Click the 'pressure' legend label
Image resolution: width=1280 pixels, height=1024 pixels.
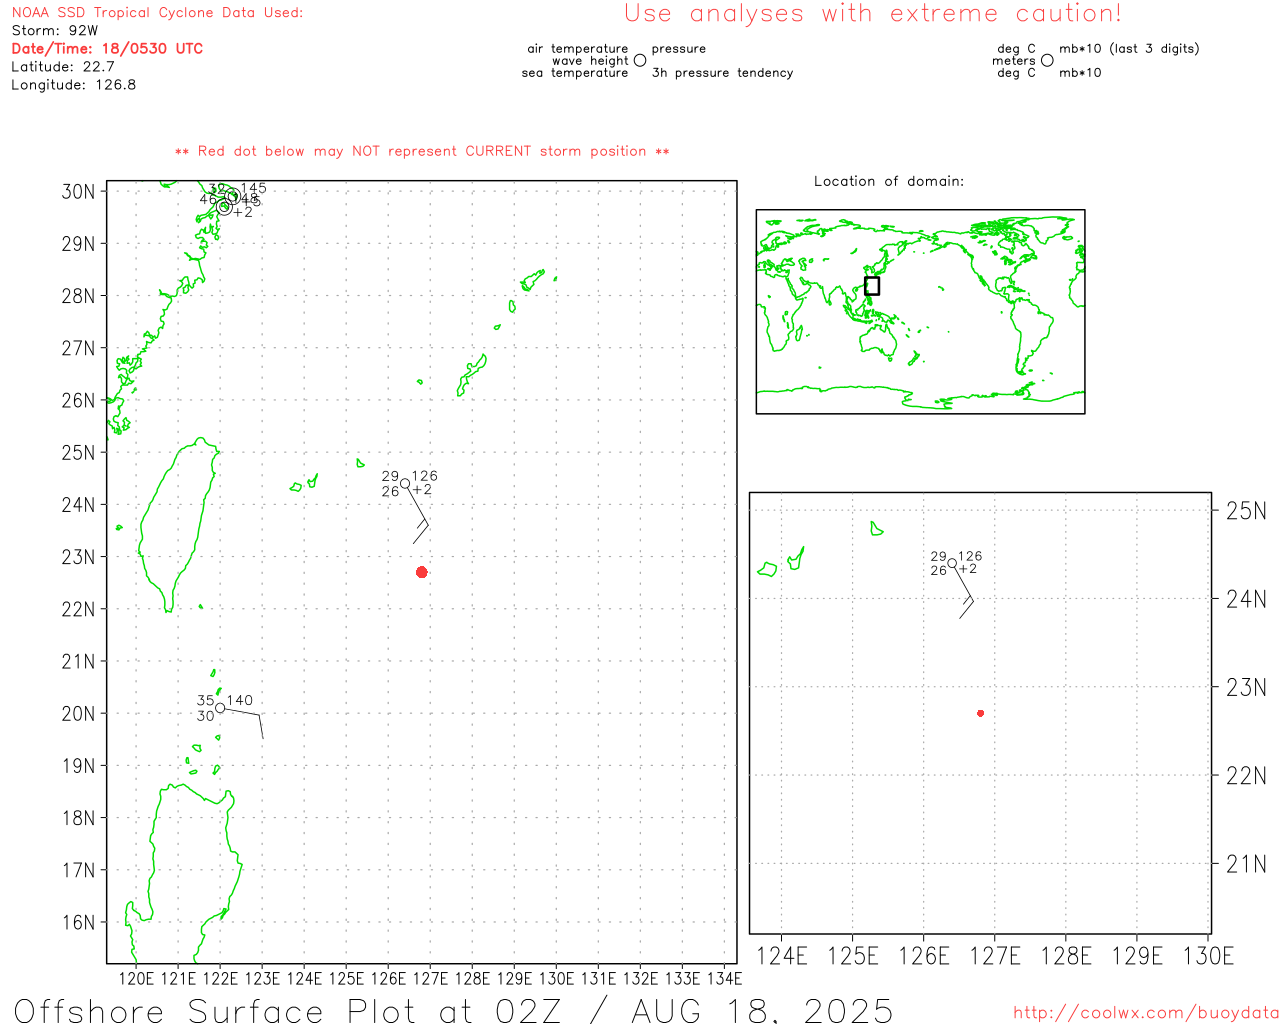click(679, 49)
